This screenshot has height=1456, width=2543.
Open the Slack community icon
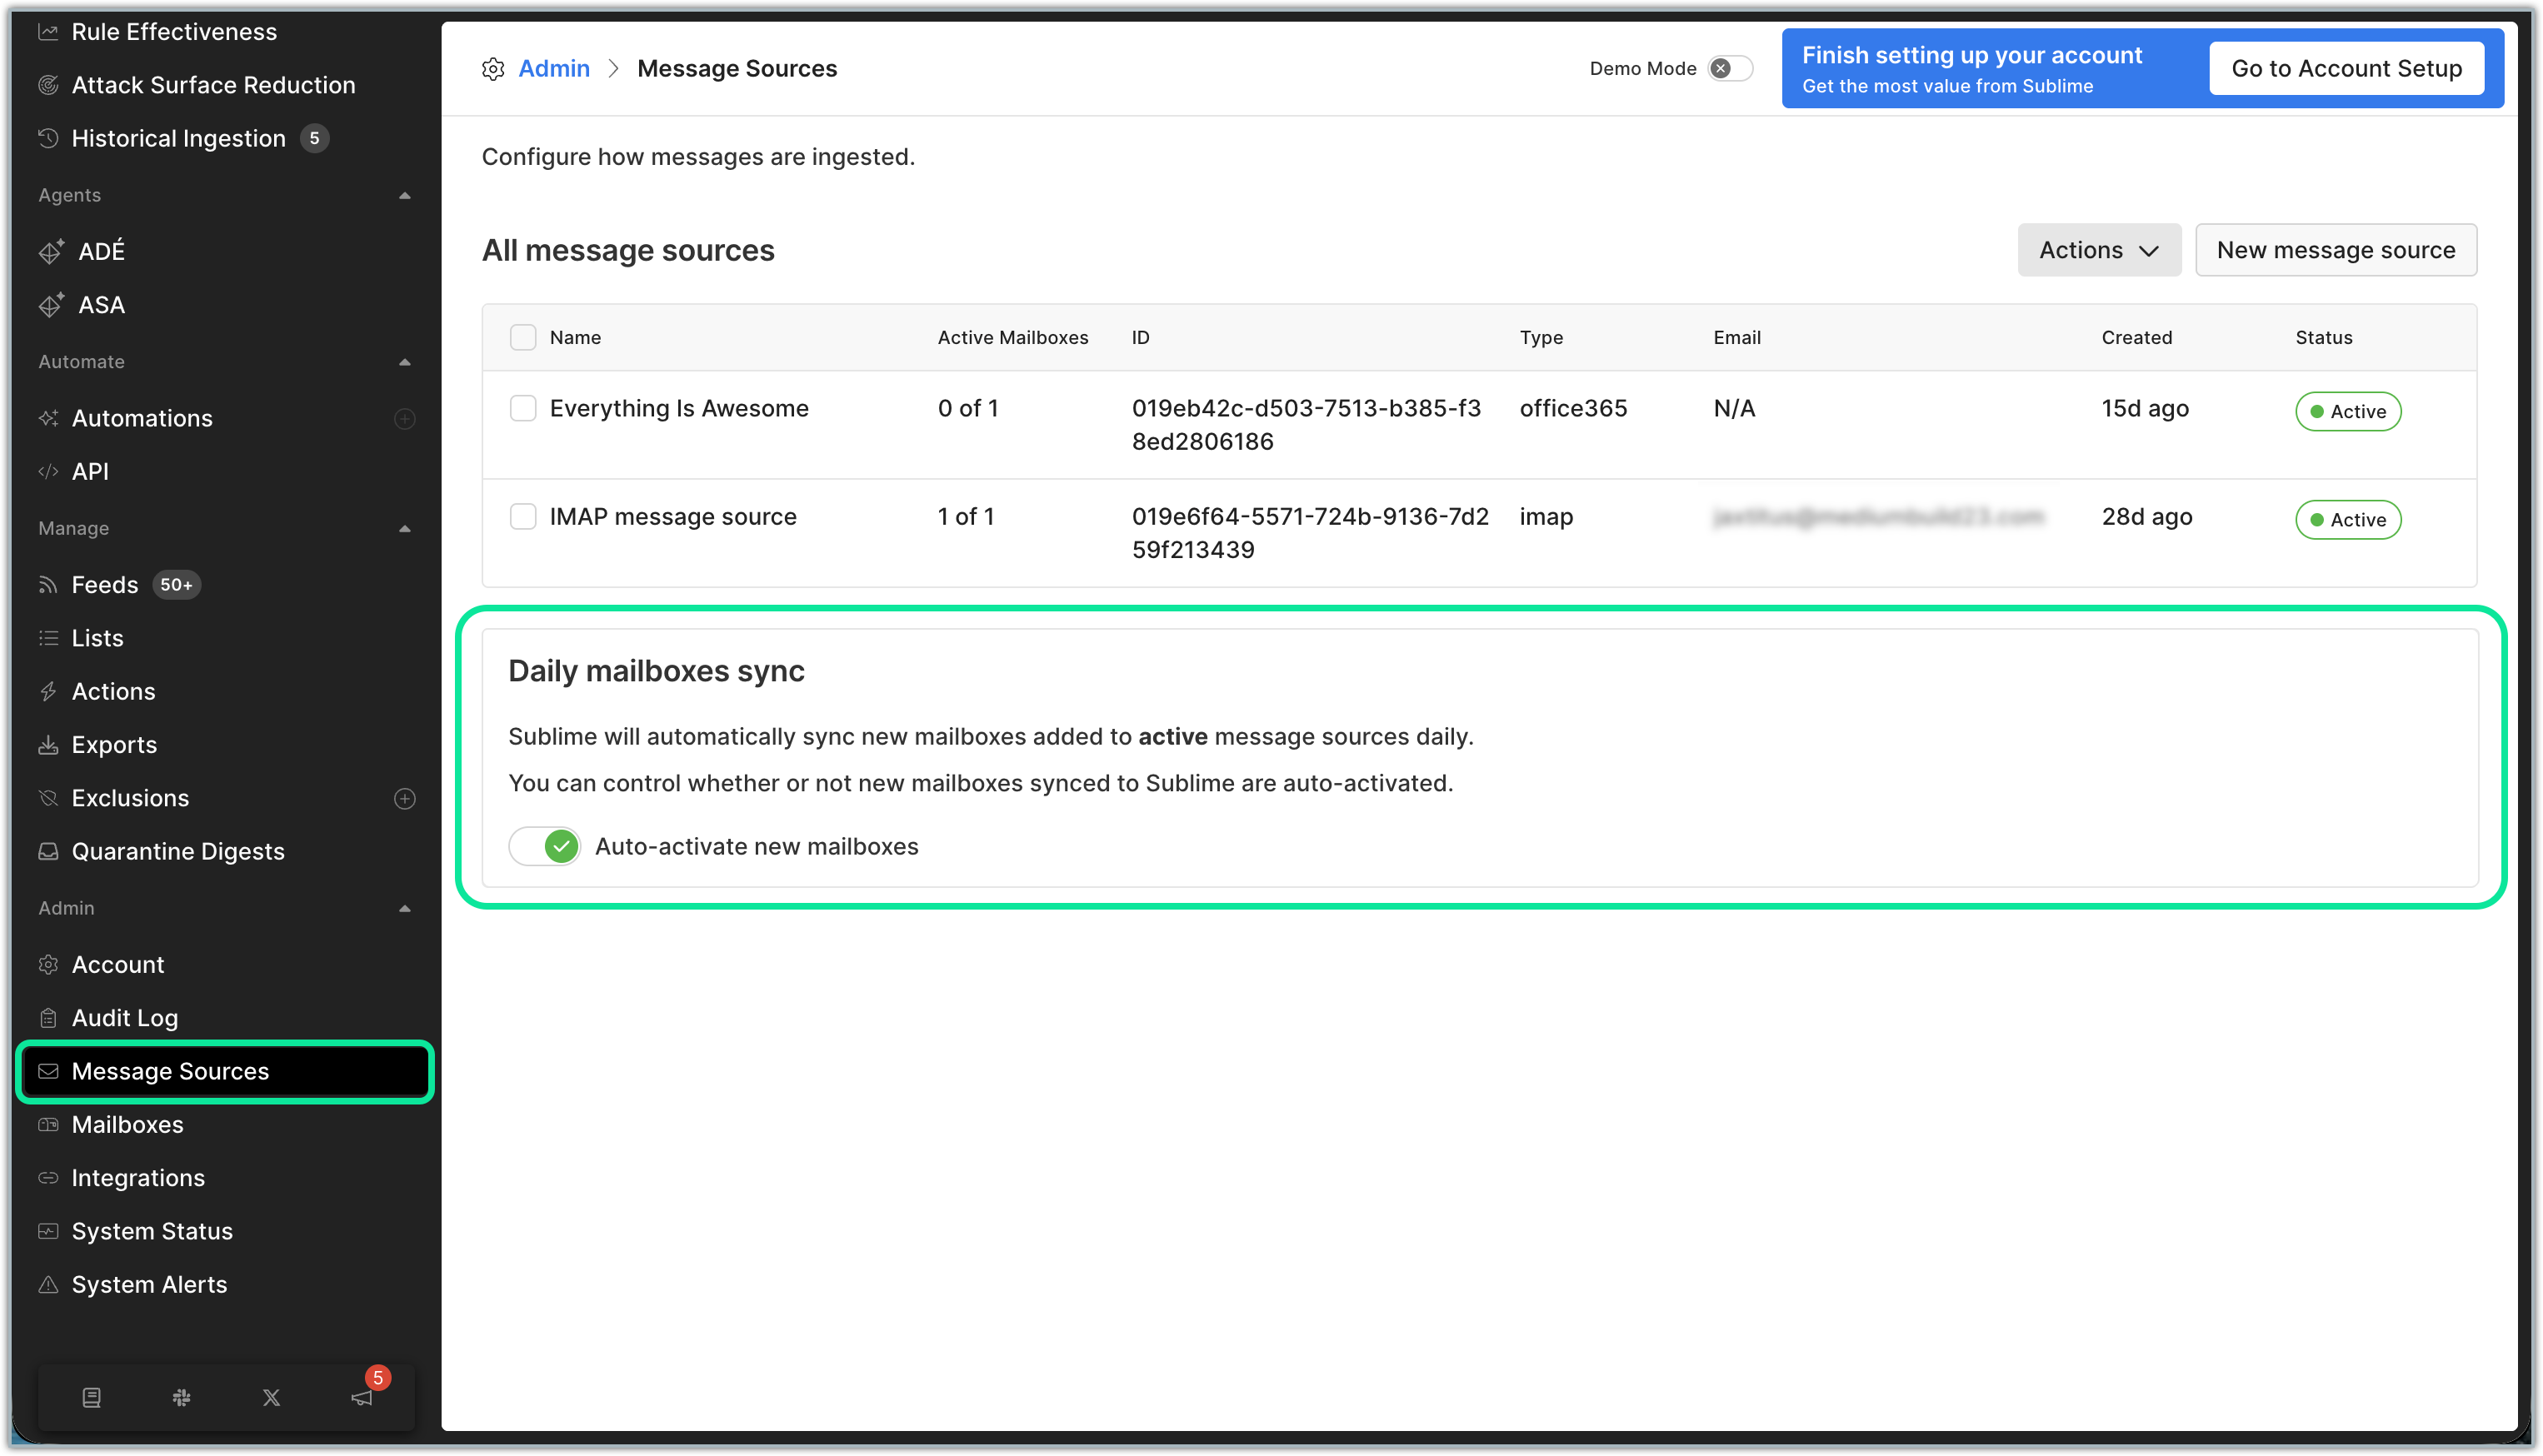coord(181,1397)
